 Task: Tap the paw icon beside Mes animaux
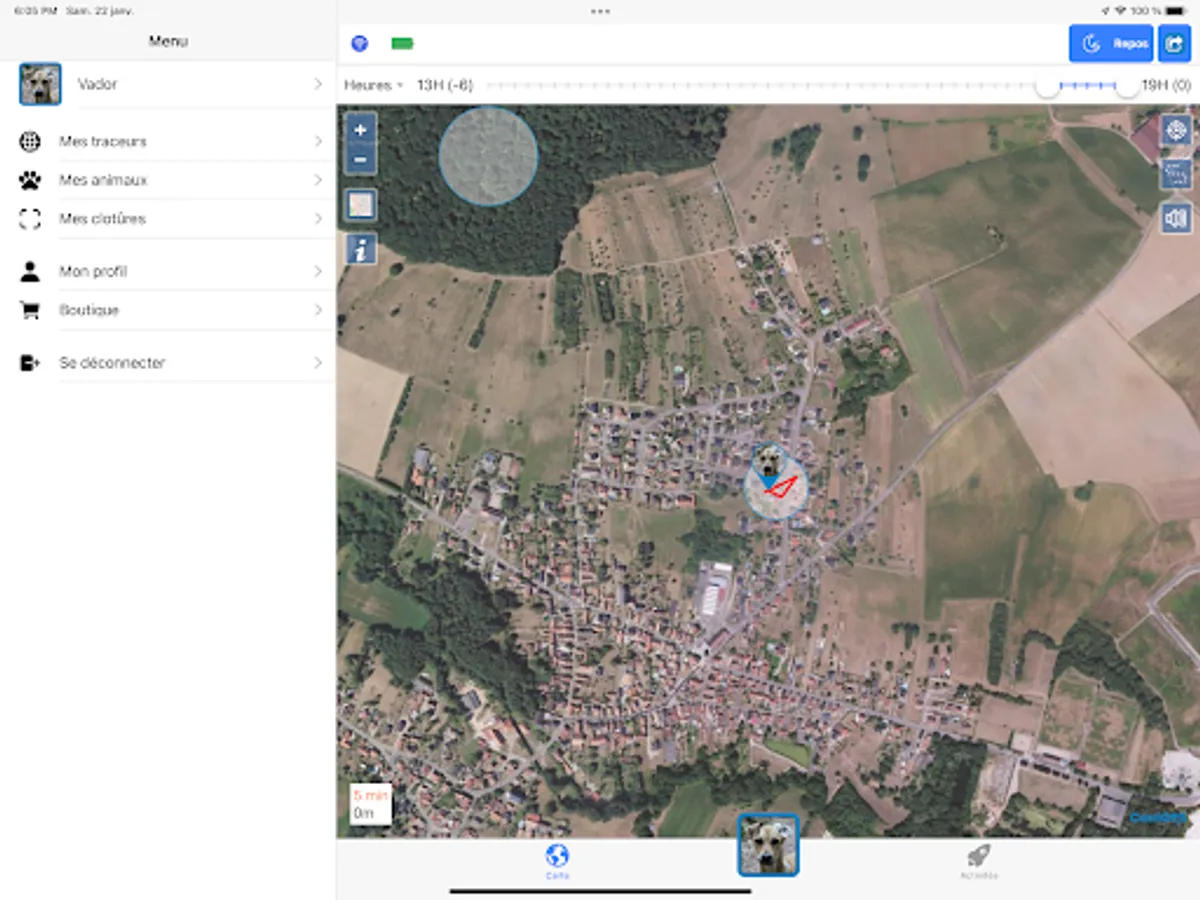click(x=30, y=181)
